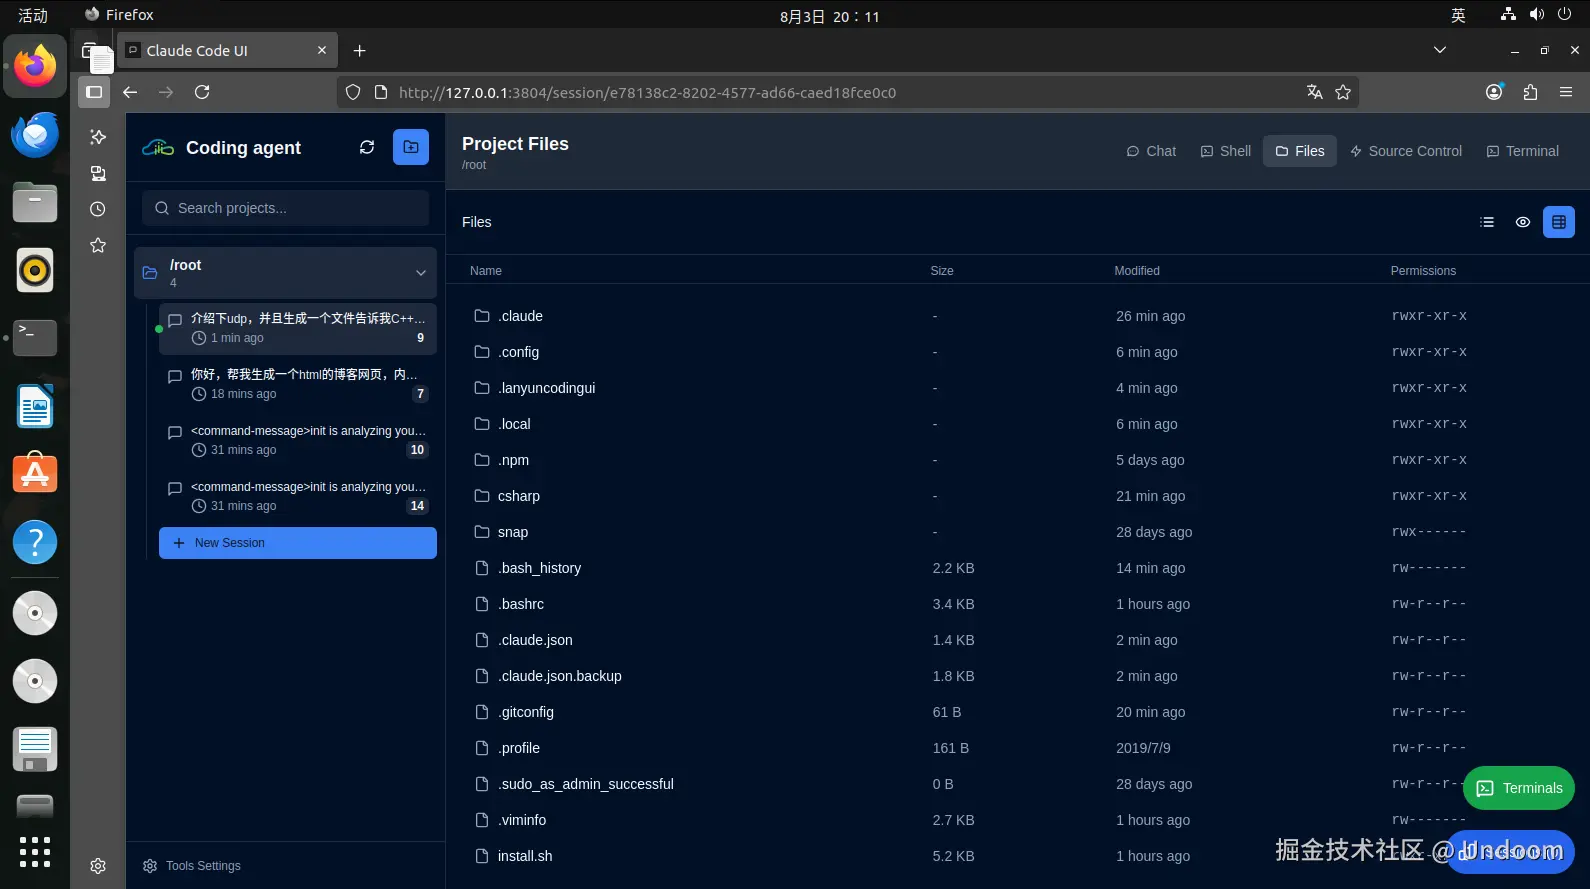Click the blue new project folder icon
The image size is (1590, 889).
[411, 147]
